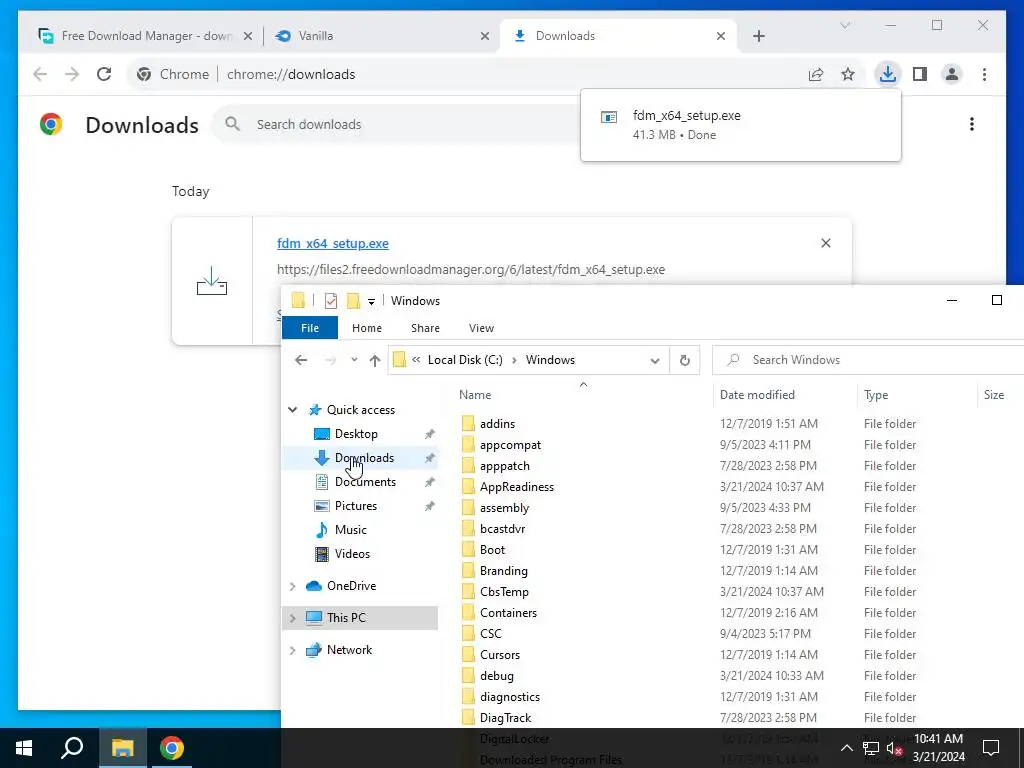
Task: Select the Cursors folder
Action: 500,654
